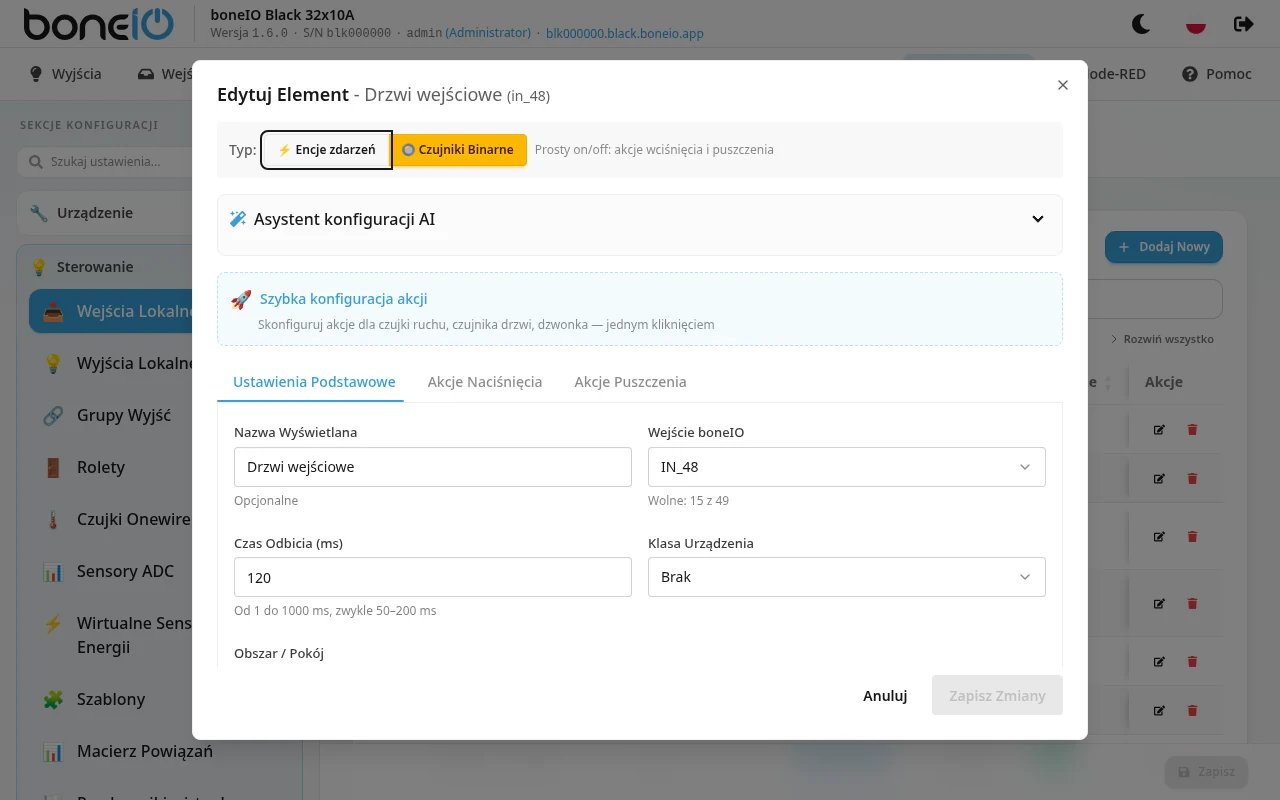Open the Wyjścia top menu item
This screenshot has height=800, width=1280.
pos(66,74)
